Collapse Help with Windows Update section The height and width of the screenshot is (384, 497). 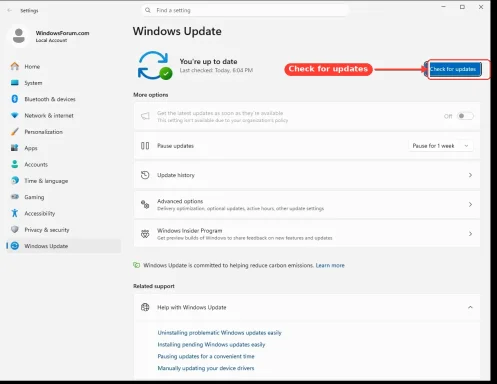(470, 307)
